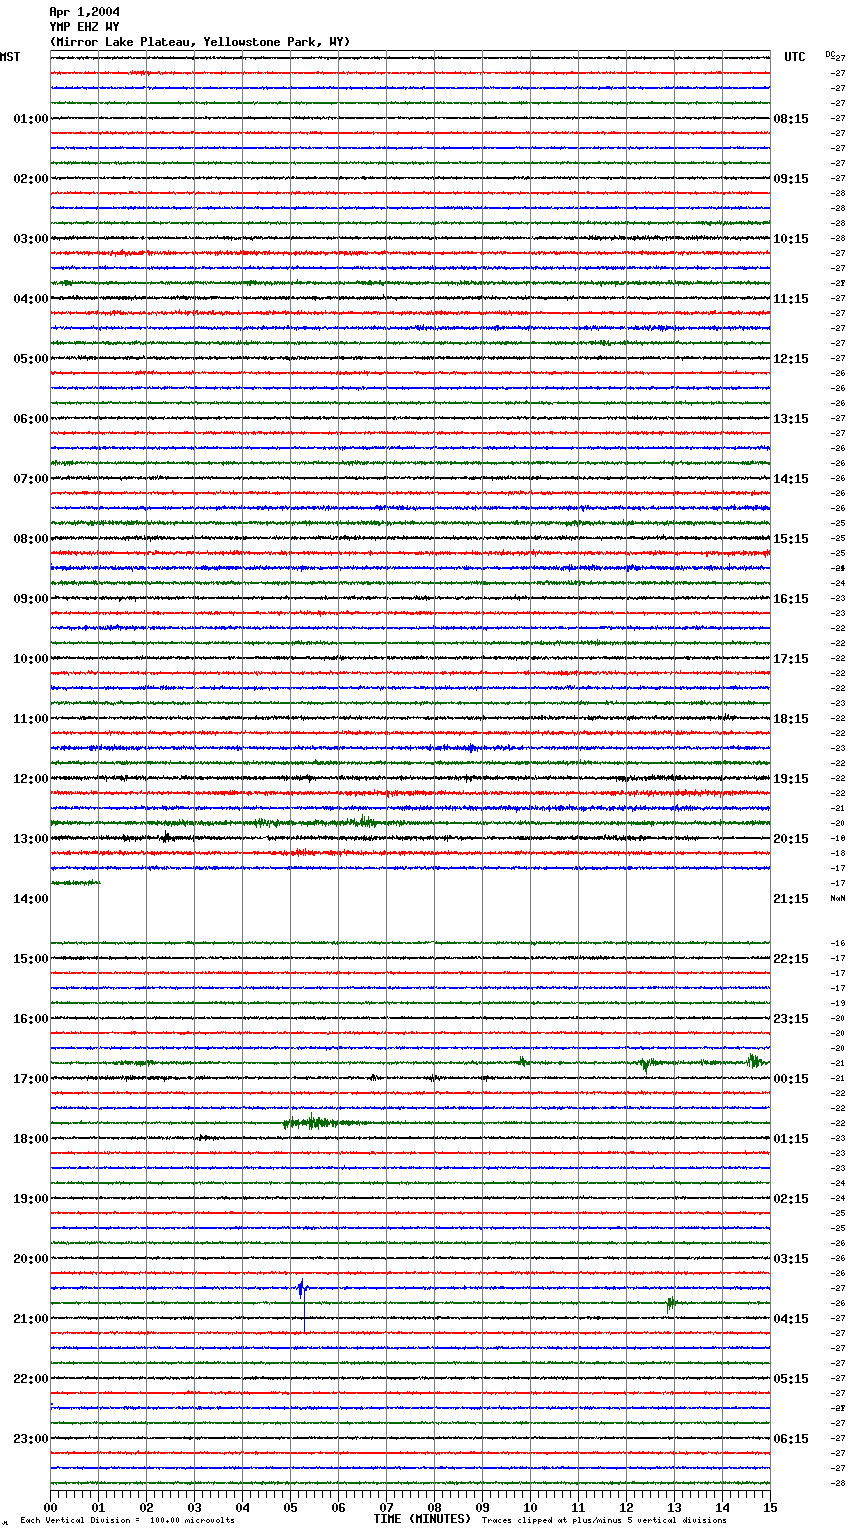Click the 12:15 UTC time label
The height and width of the screenshot is (1534, 850).
[x=791, y=359]
